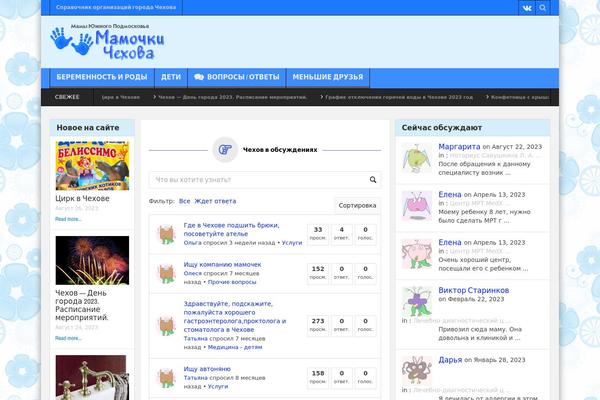This screenshot has width=600, height=400.
Task: Open question Ищу автоняню
Action: click(x=207, y=369)
